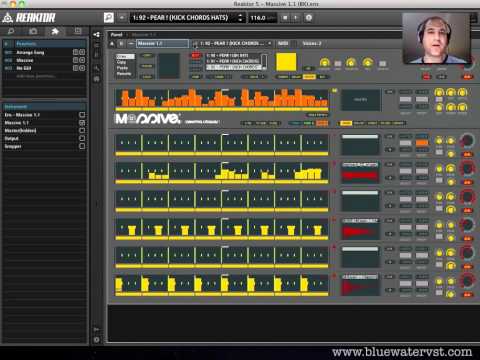Click the structure view icon on the vertical strip

click(97, 35)
